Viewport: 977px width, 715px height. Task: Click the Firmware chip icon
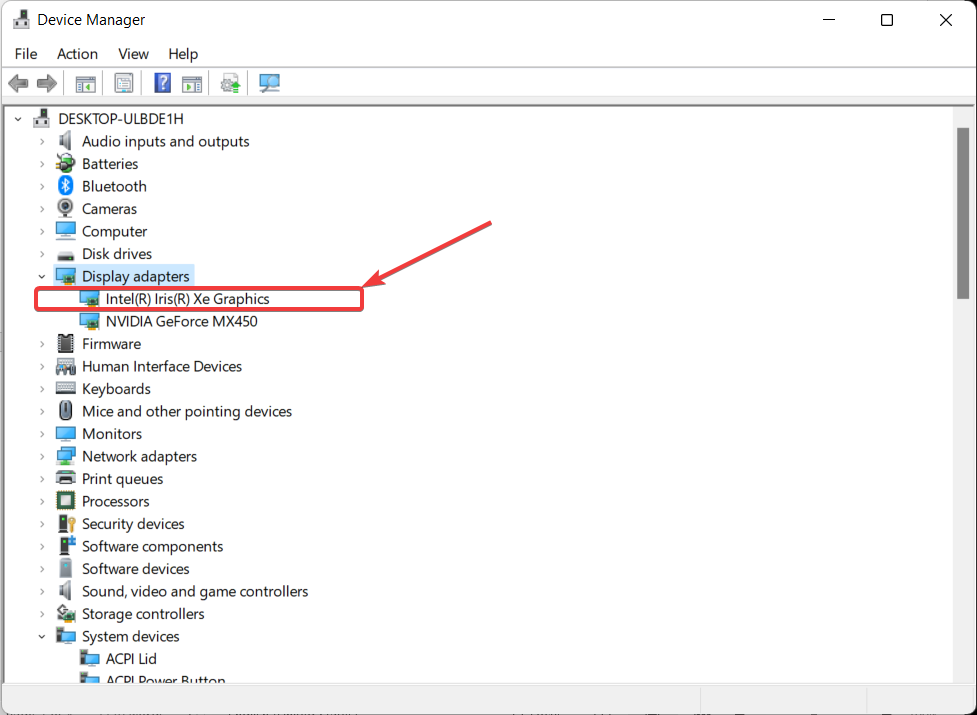(65, 343)
